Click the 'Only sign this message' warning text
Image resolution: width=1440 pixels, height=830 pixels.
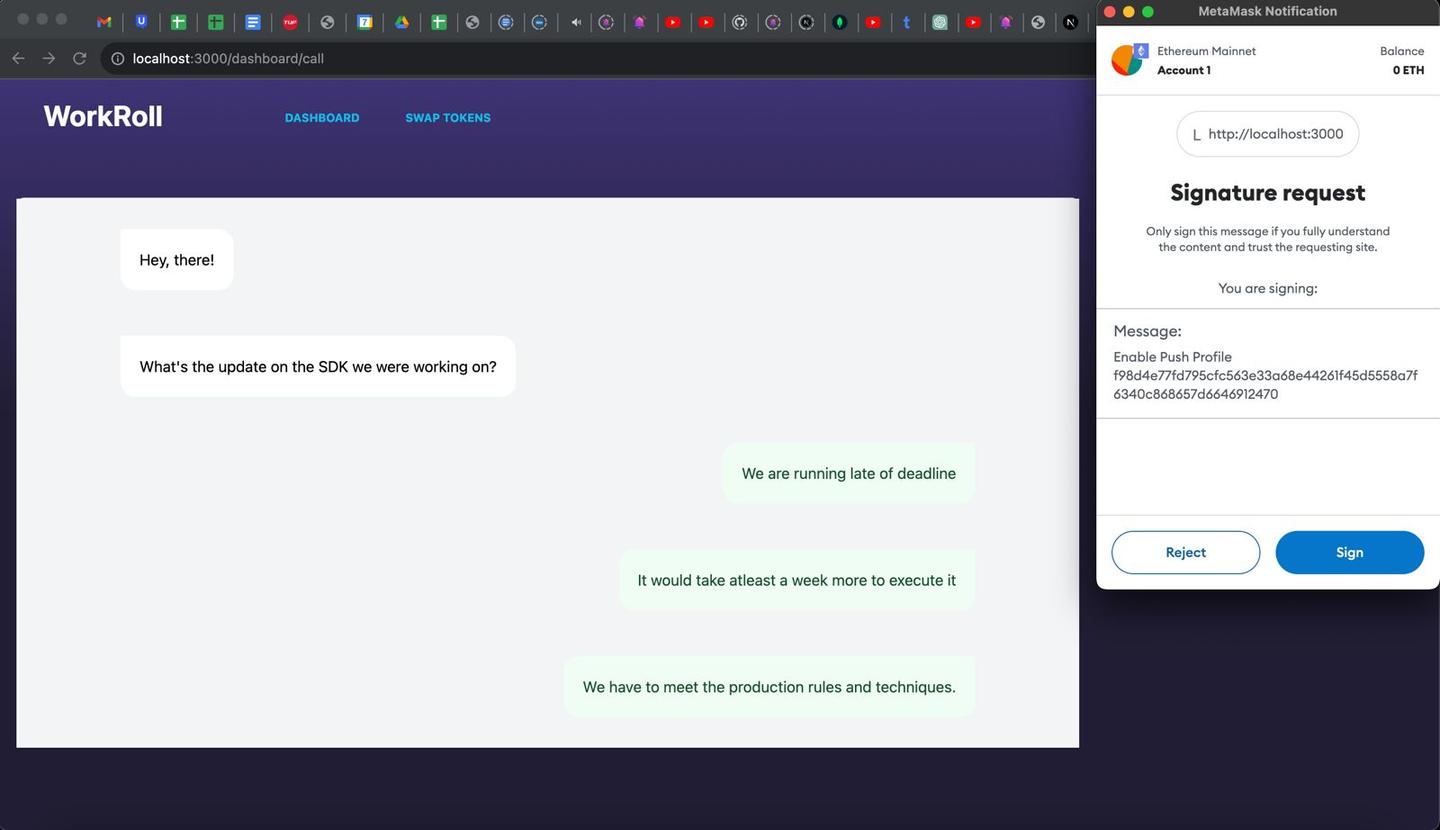[1268, 239]
